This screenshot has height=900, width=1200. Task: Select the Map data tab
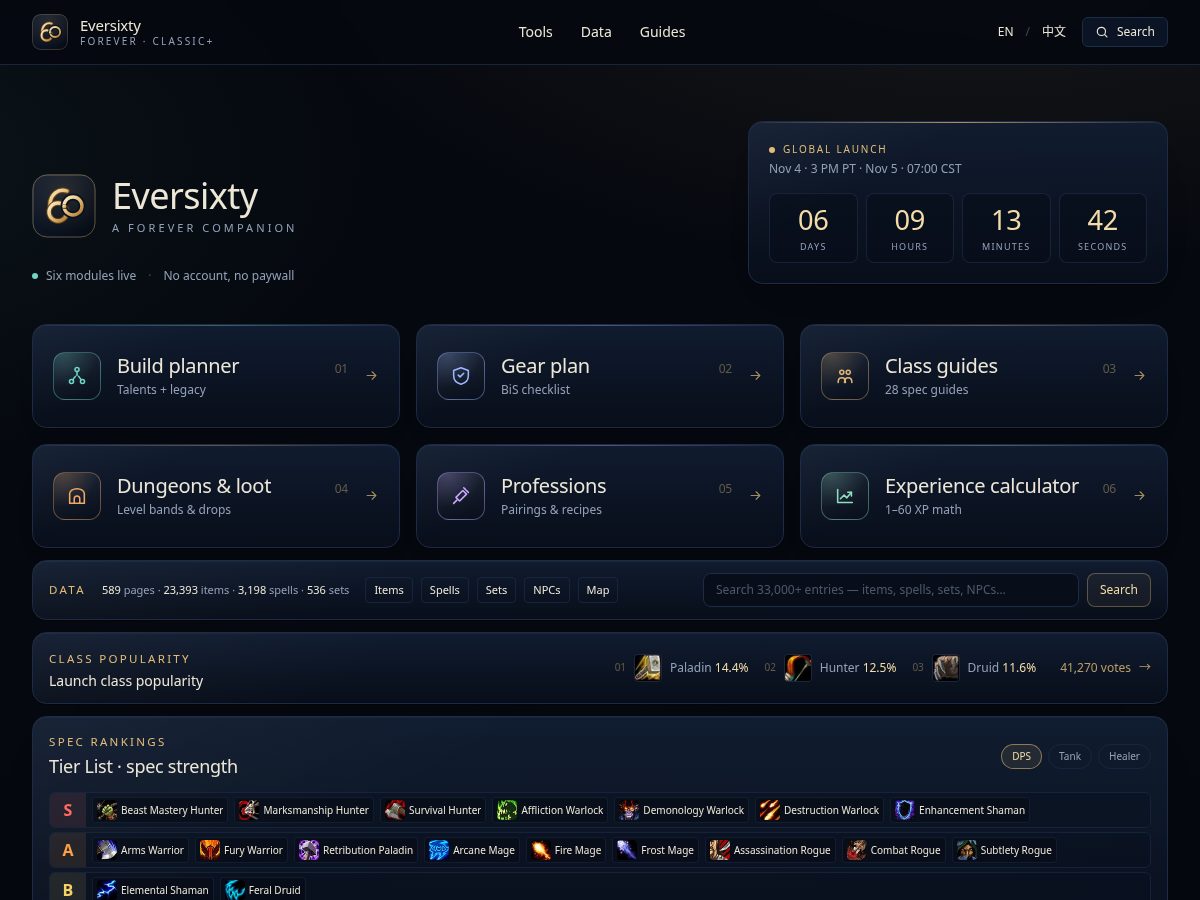pyautogui.click(x=598, y=590)
